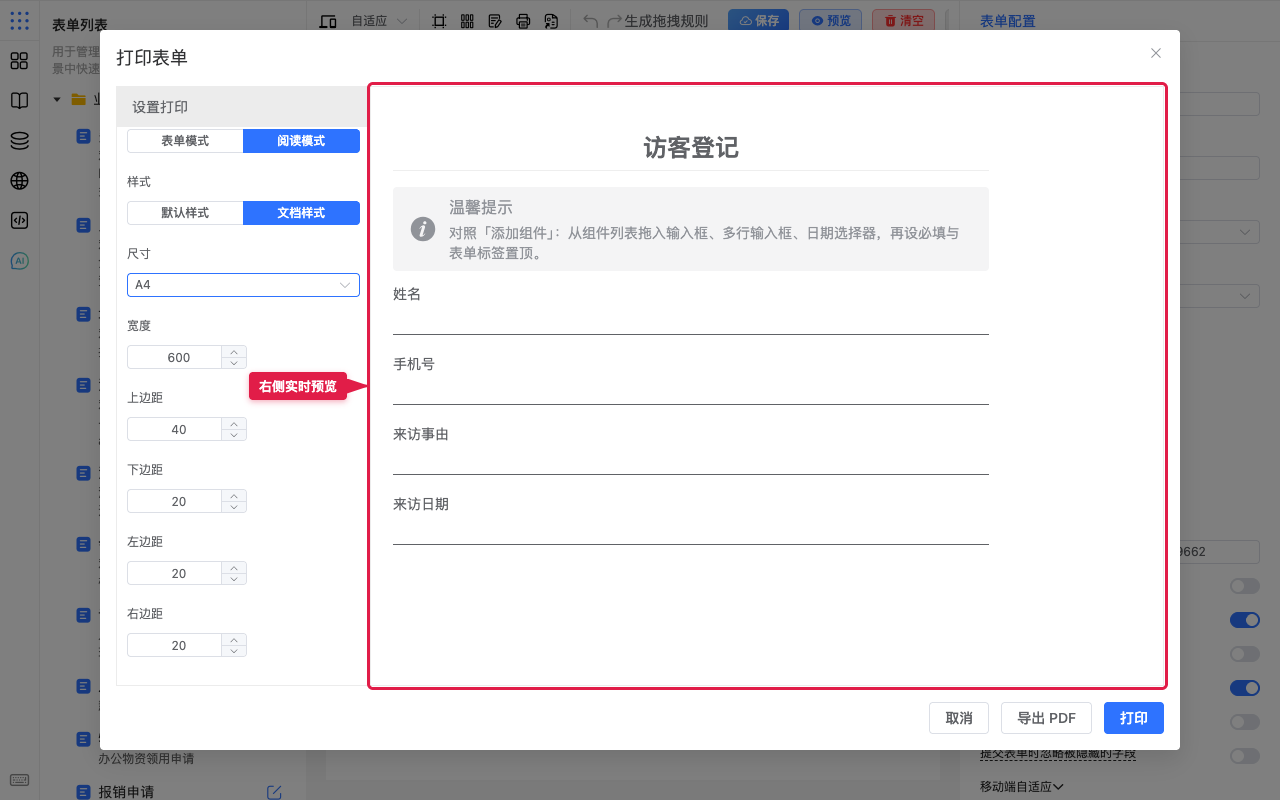Screen dimensions: 1280x800
Task: Click the keyboard icon at sidebar bottom
Action: (19, 780)
